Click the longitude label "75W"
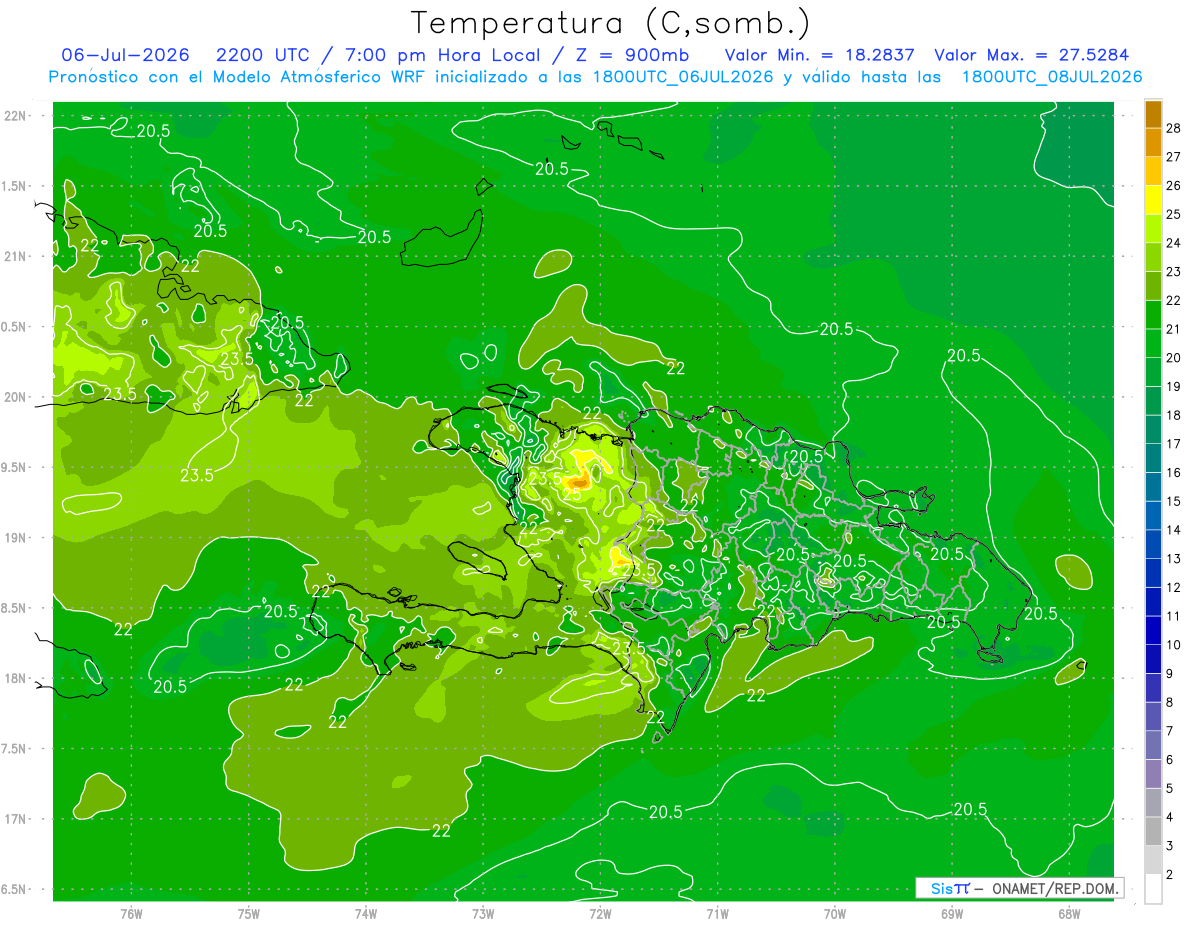Viewport: 1200px width, 927px height. [249, 914]
